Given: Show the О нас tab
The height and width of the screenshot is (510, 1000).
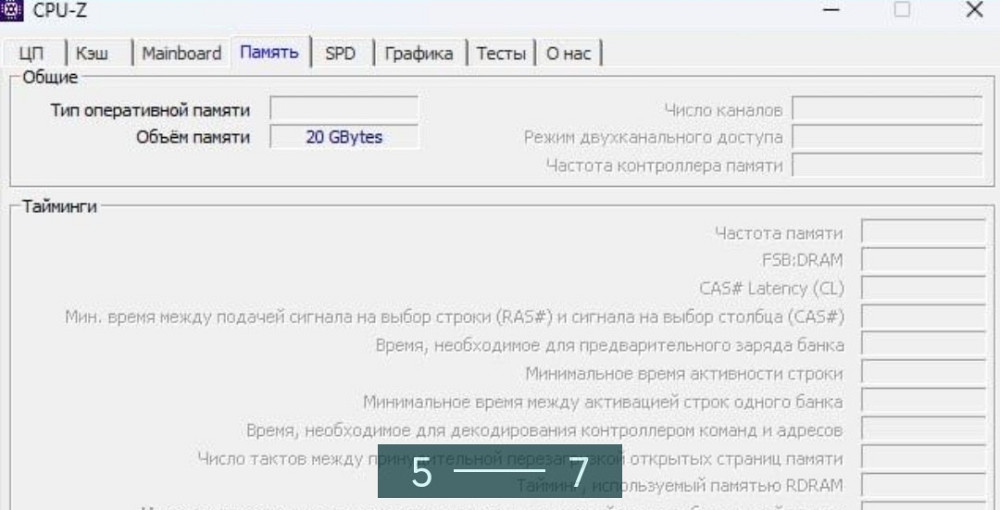Looking at the screenshot, I should pos(569,54).
